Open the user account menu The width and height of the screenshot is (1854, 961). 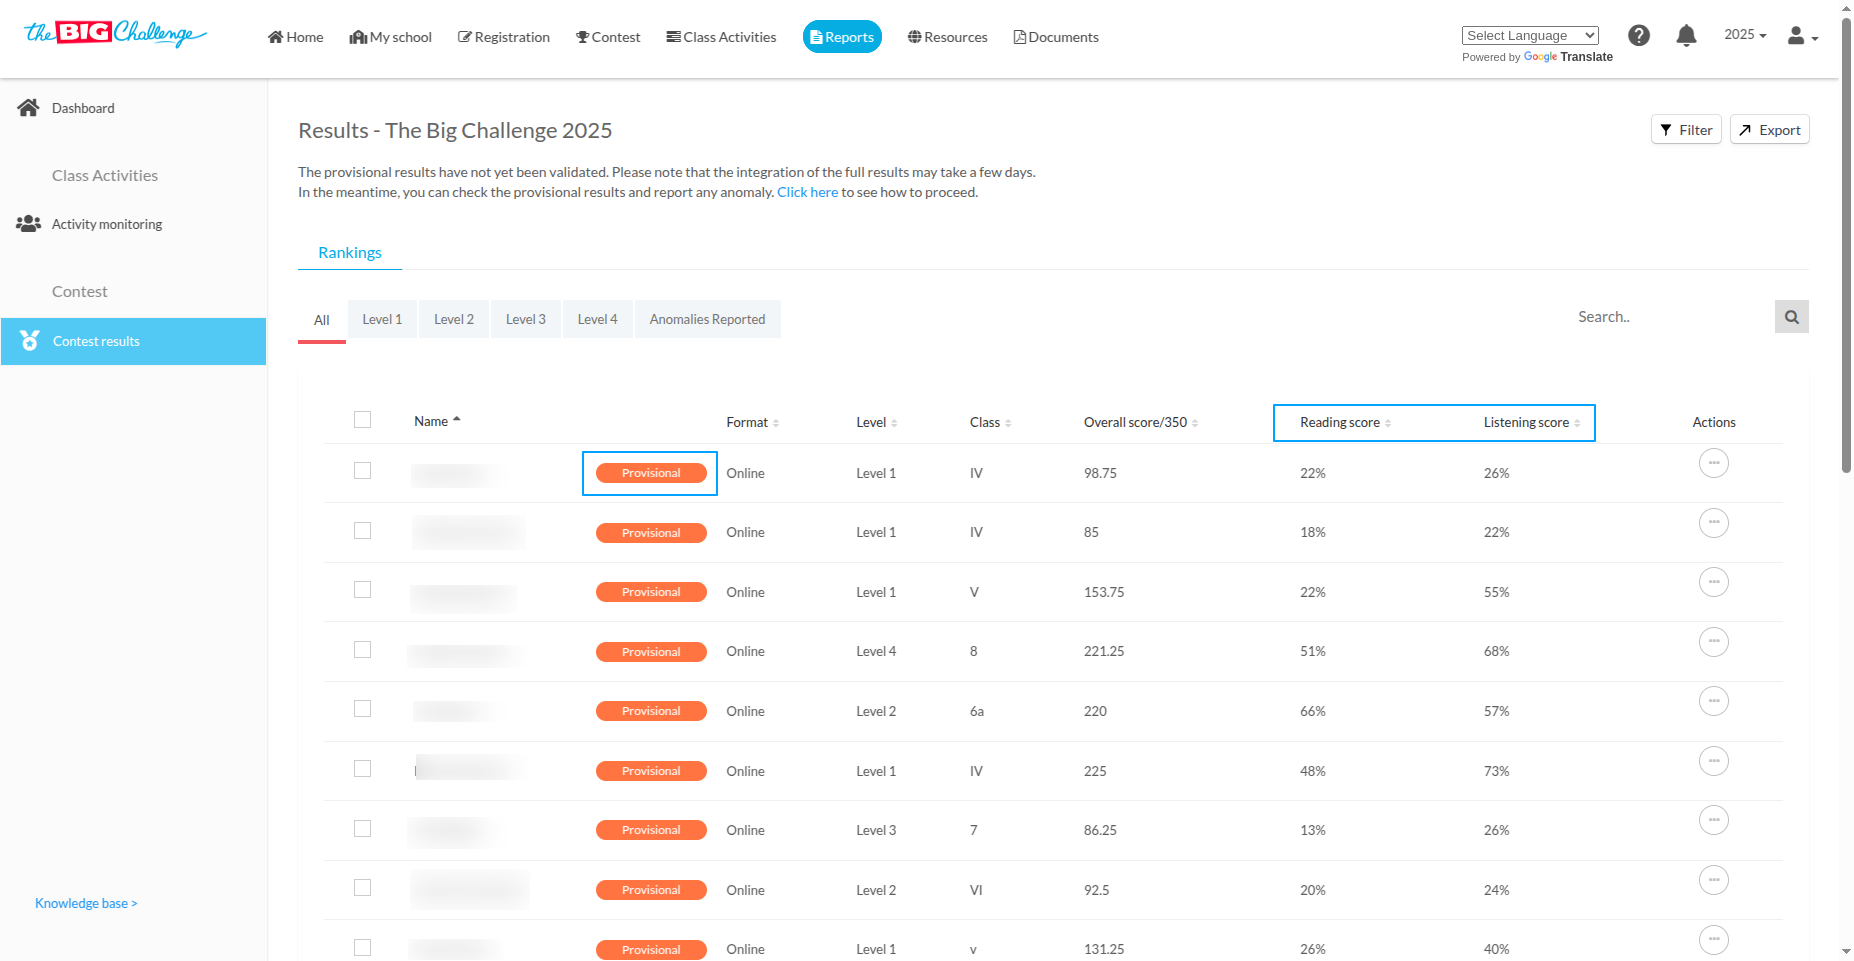point(1802,36)
